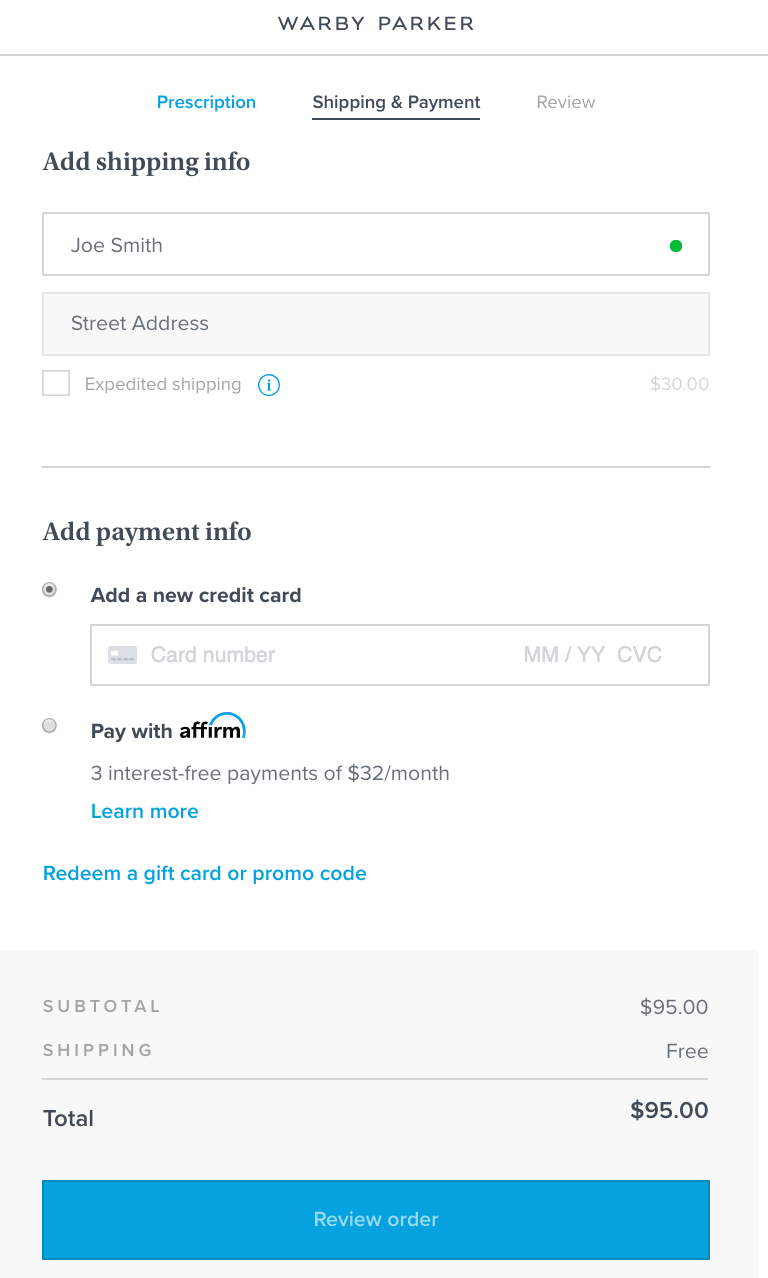Click Redeem a gift card or promo code
This screenshot has width=768, height=1278.
[x=204, y=873]
